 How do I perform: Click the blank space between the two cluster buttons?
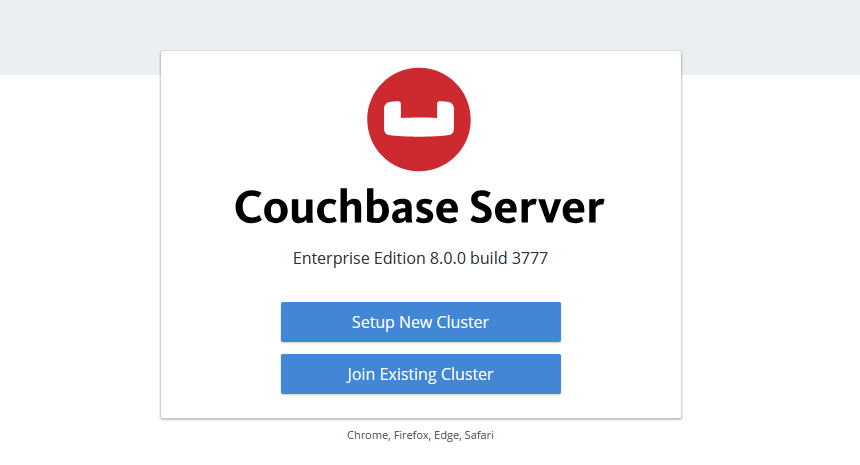[420, 348]
